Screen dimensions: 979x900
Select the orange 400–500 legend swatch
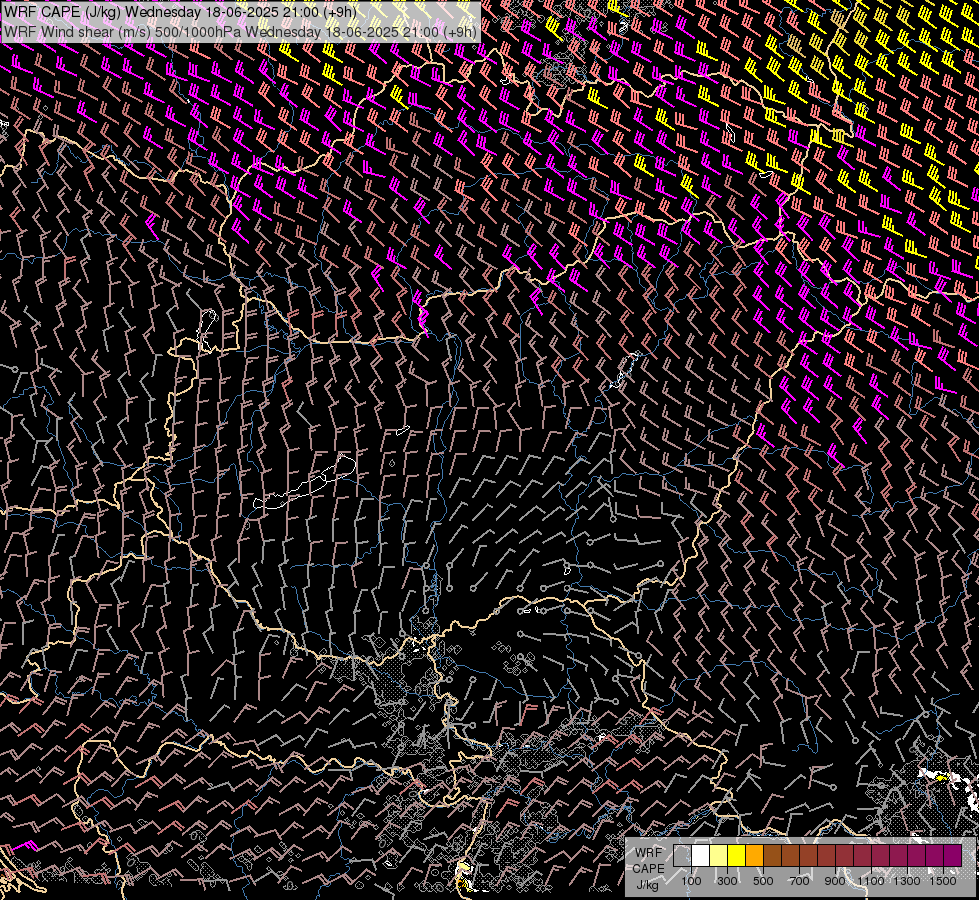click(x=754, y=856)
